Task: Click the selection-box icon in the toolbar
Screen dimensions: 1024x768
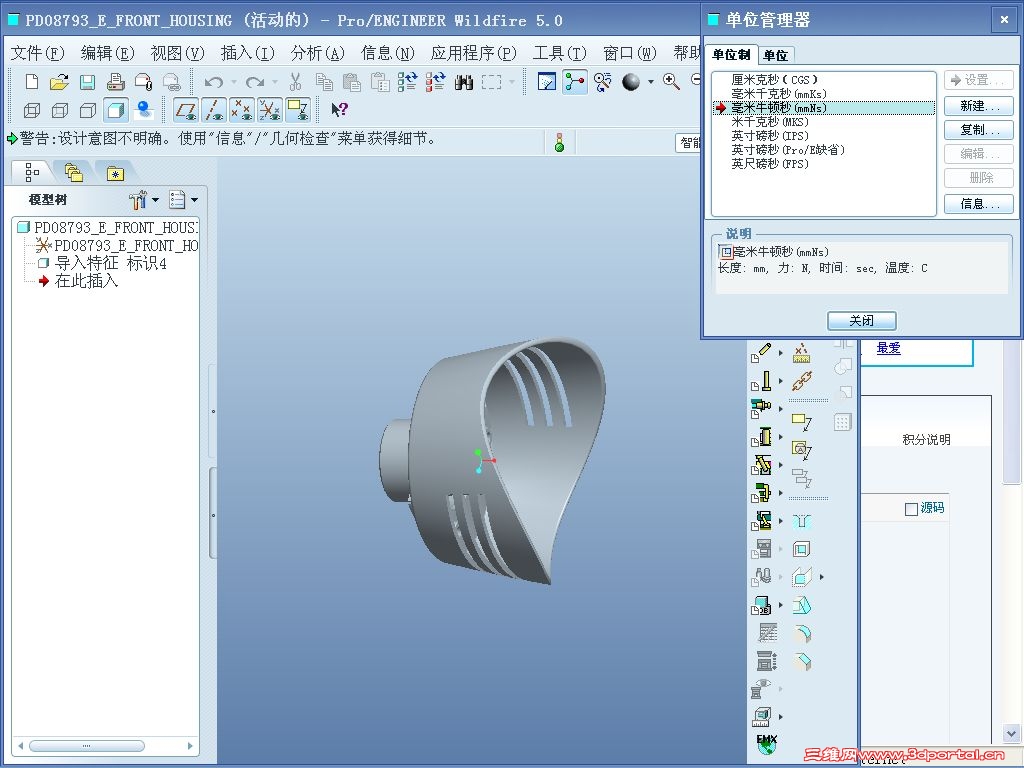Action: coord(492,82)
